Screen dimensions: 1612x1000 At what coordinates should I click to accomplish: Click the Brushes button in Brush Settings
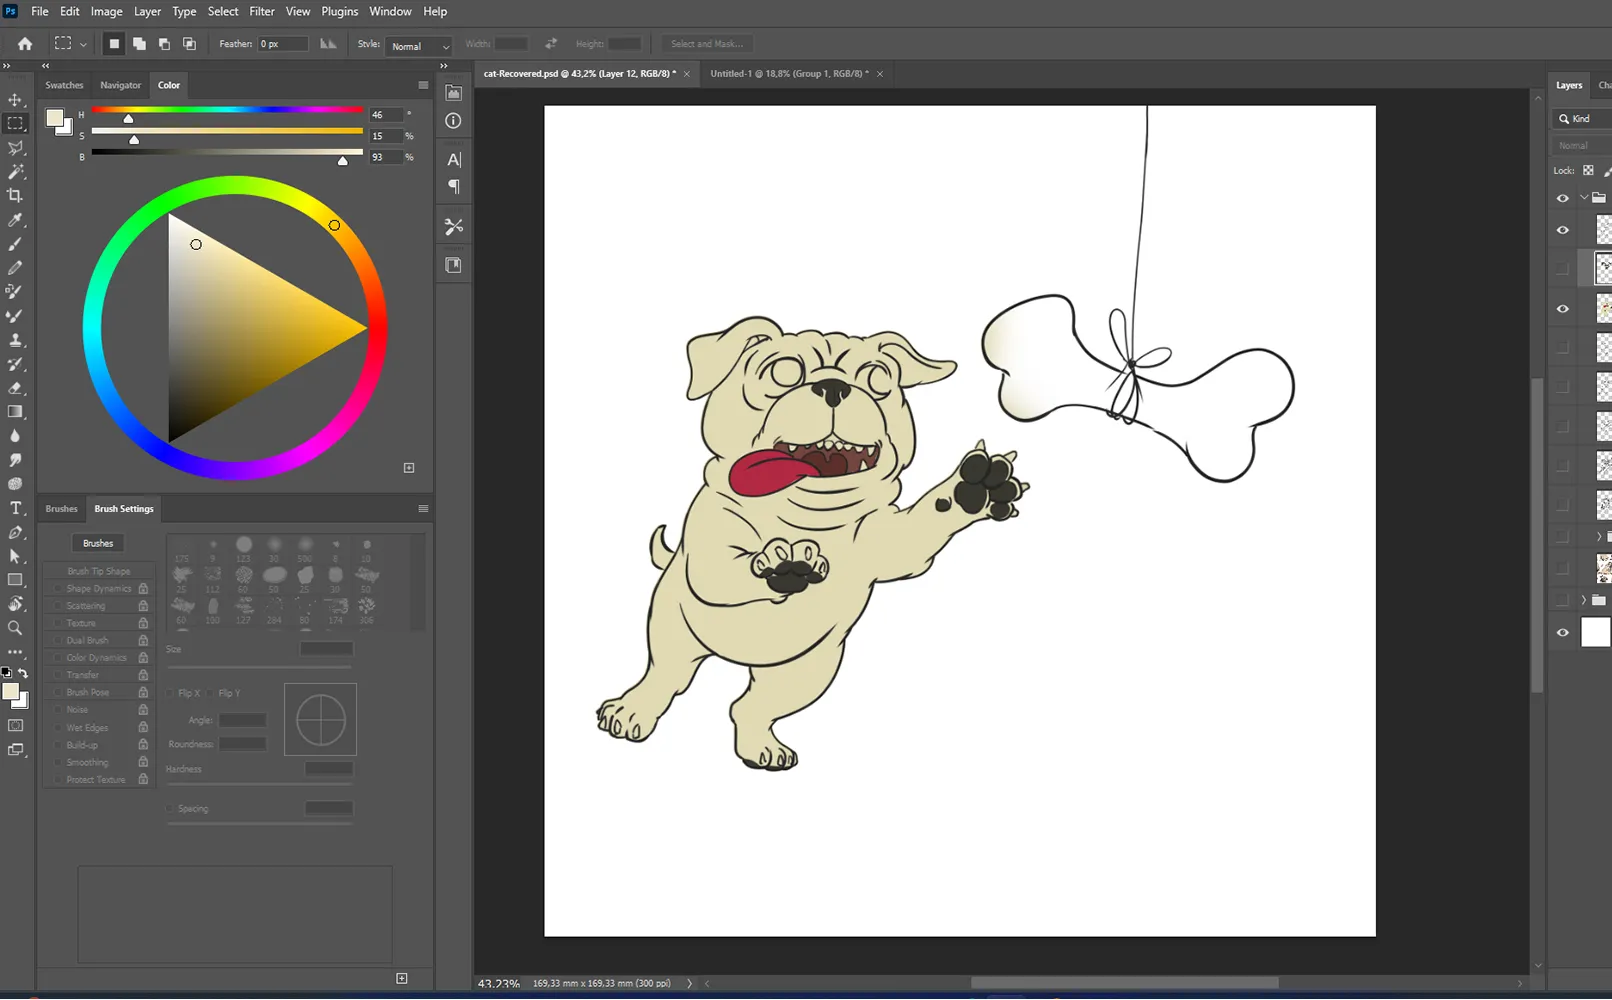tap(98, 543)
